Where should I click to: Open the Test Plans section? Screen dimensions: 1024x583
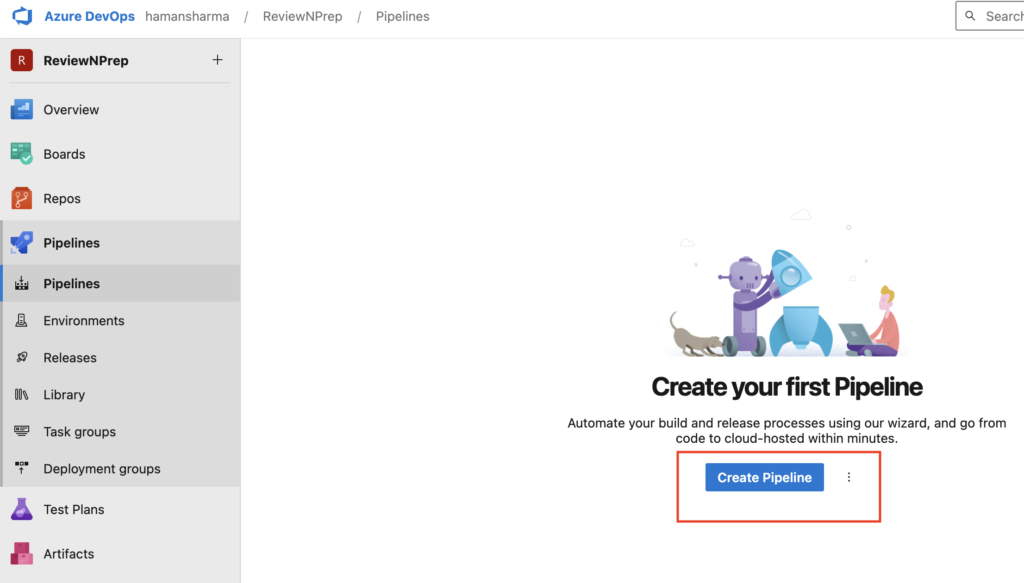point(74,509)
